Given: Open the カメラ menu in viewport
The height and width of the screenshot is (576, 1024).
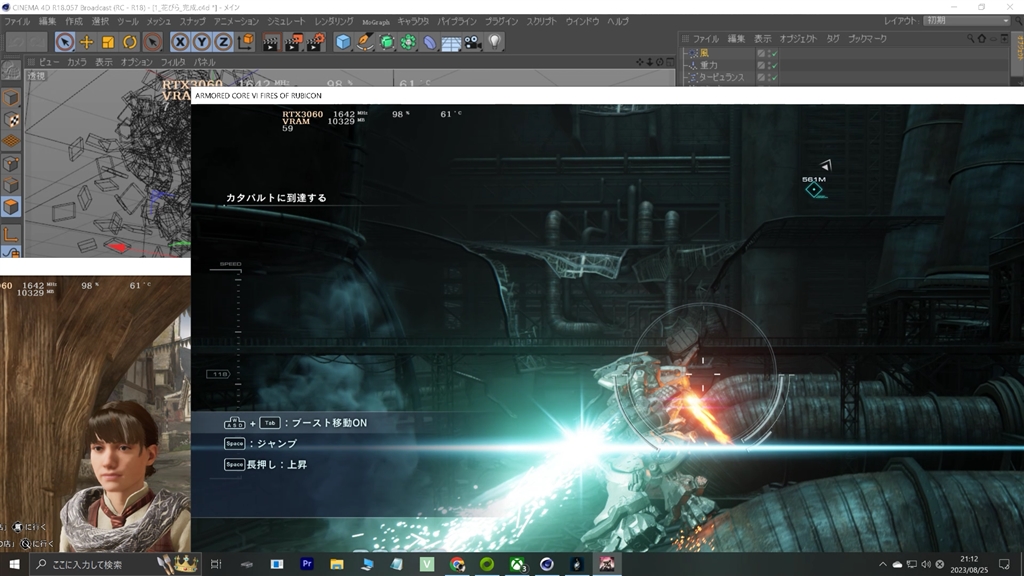Looking at the screenshot, I should click(x=76, y=62).
